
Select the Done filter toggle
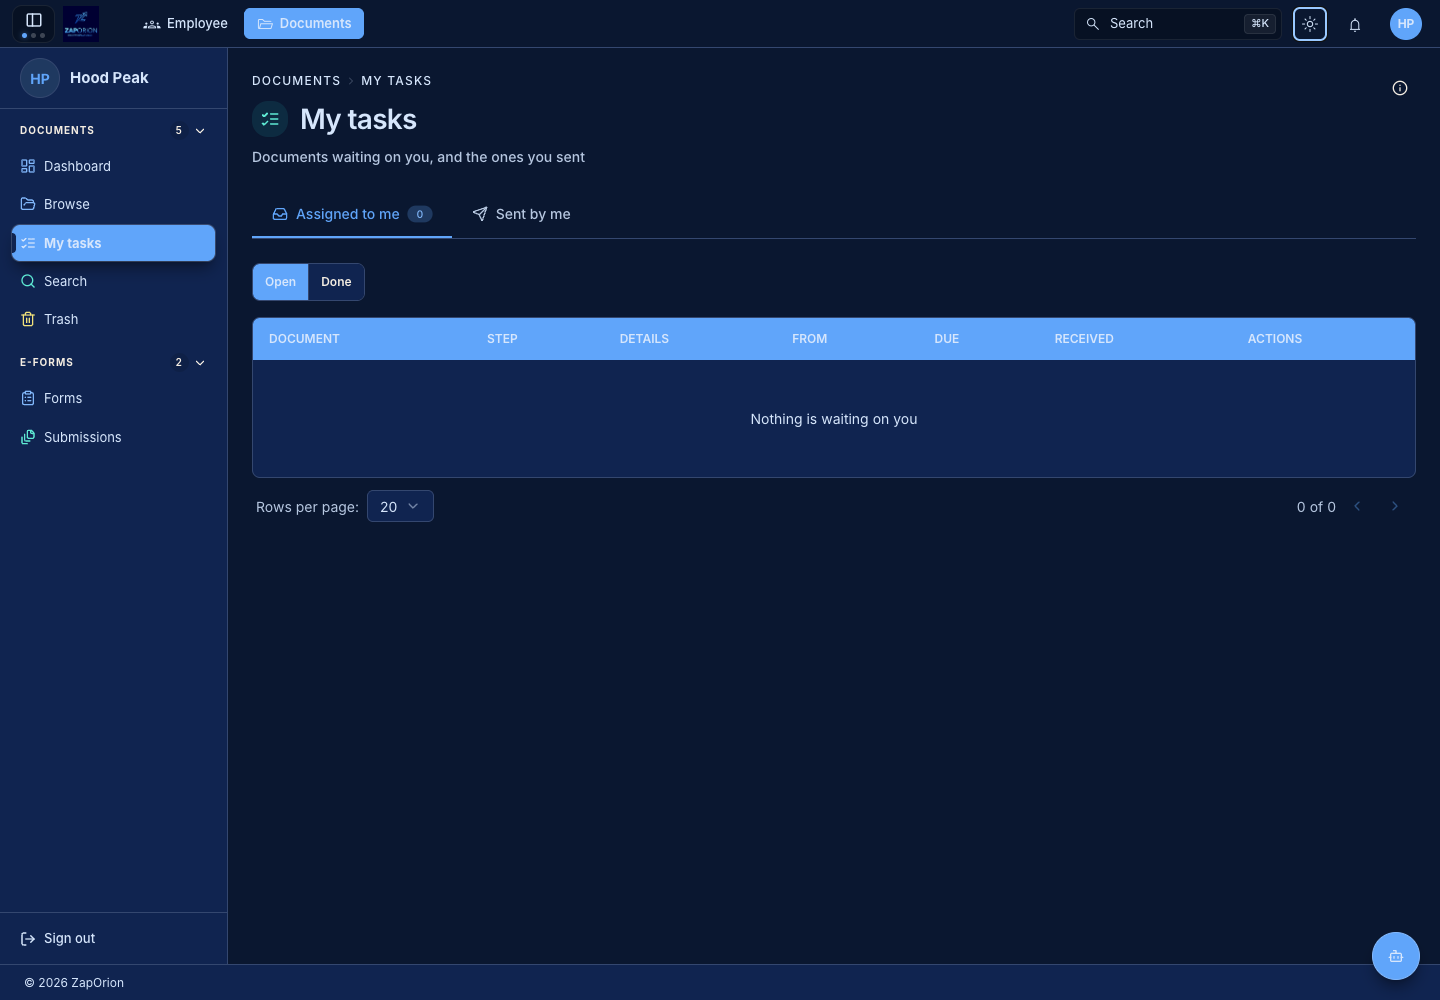pyautogui.click(x=336, y=282)
